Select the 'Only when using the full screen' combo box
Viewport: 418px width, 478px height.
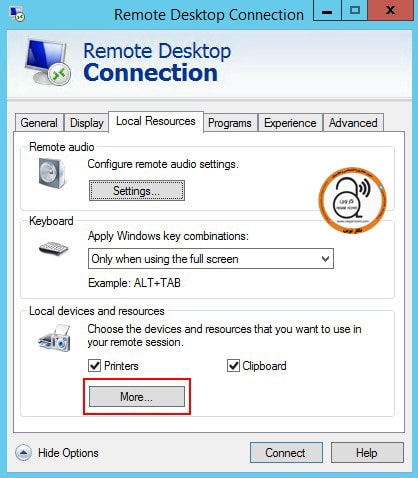211,259
